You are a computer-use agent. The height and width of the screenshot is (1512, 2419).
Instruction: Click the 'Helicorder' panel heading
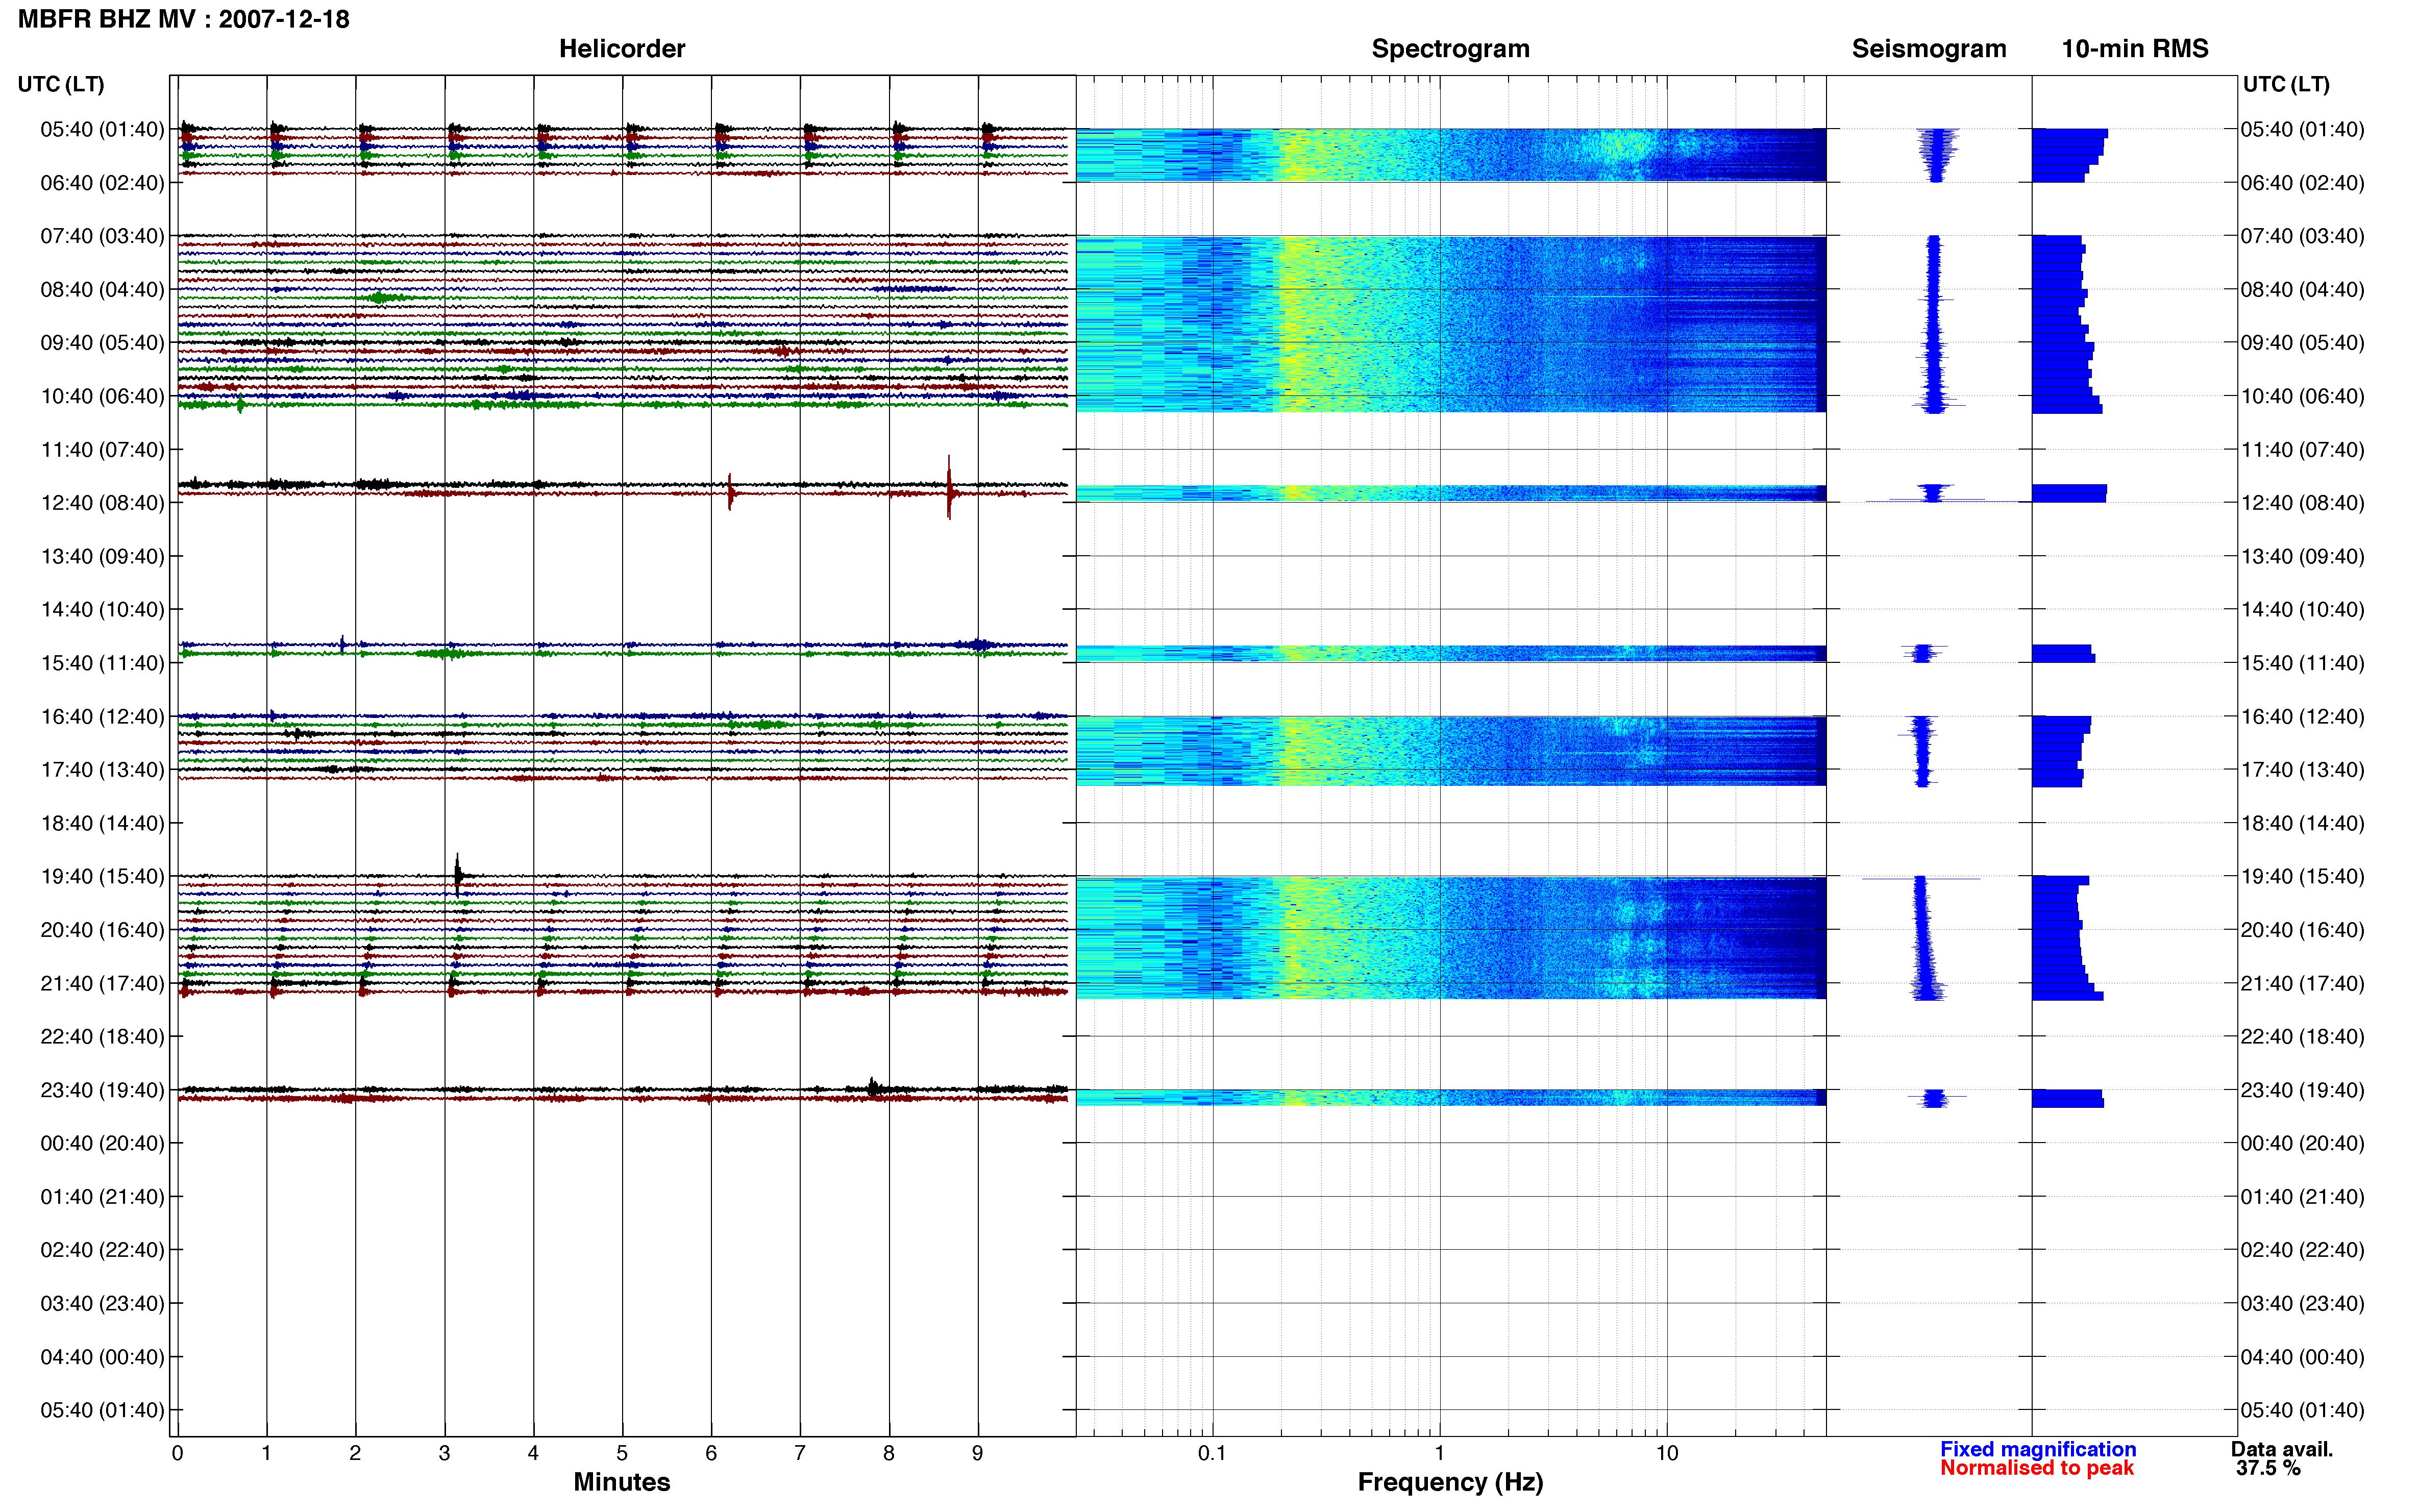tap(621, 48)
